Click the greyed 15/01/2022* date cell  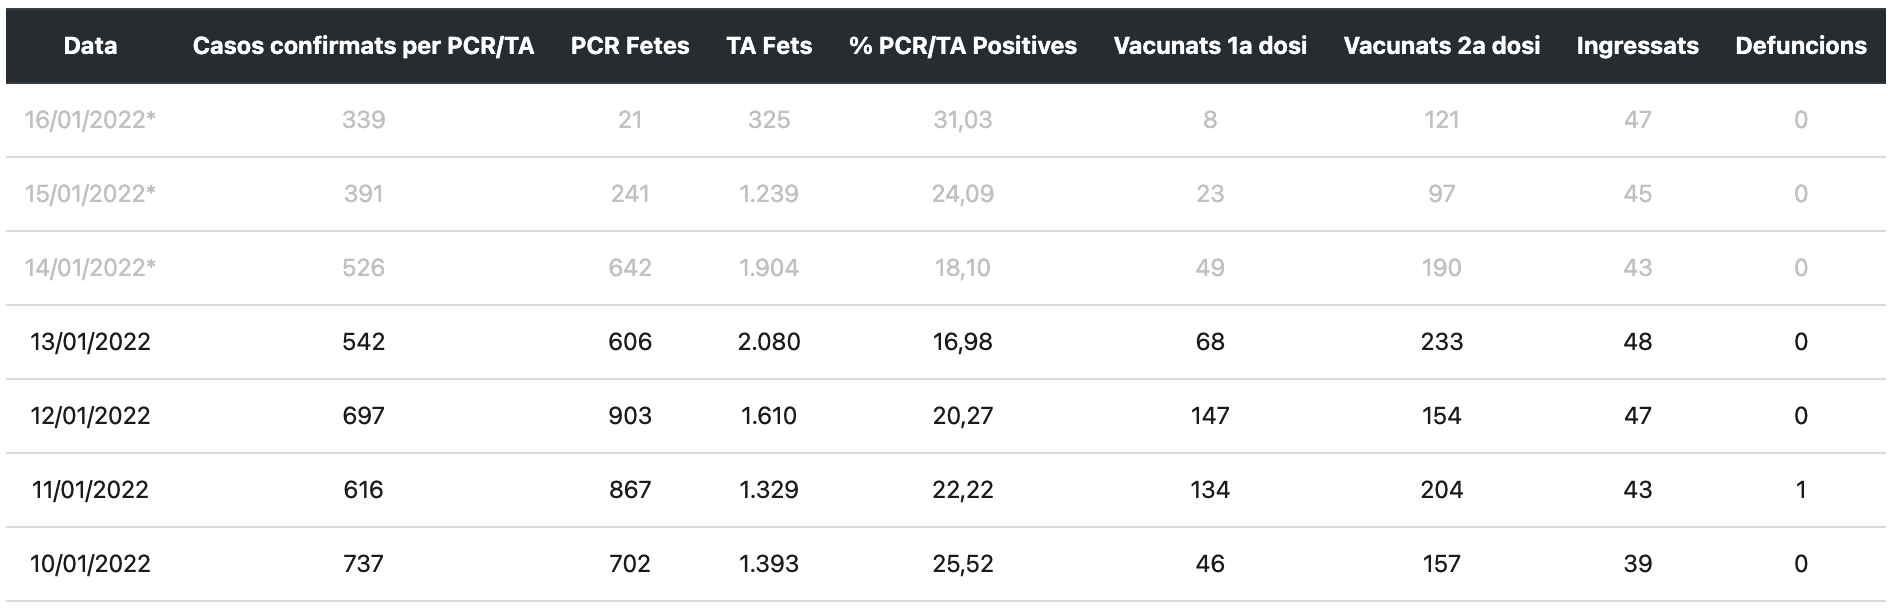pyautogui.click(x=90, y=194)
